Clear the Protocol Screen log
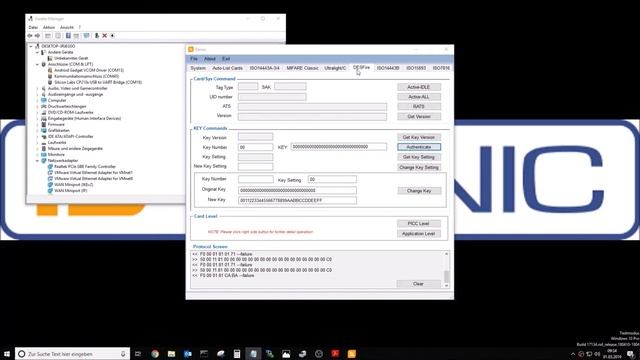 pyautogui.click(x=418, y=284)
